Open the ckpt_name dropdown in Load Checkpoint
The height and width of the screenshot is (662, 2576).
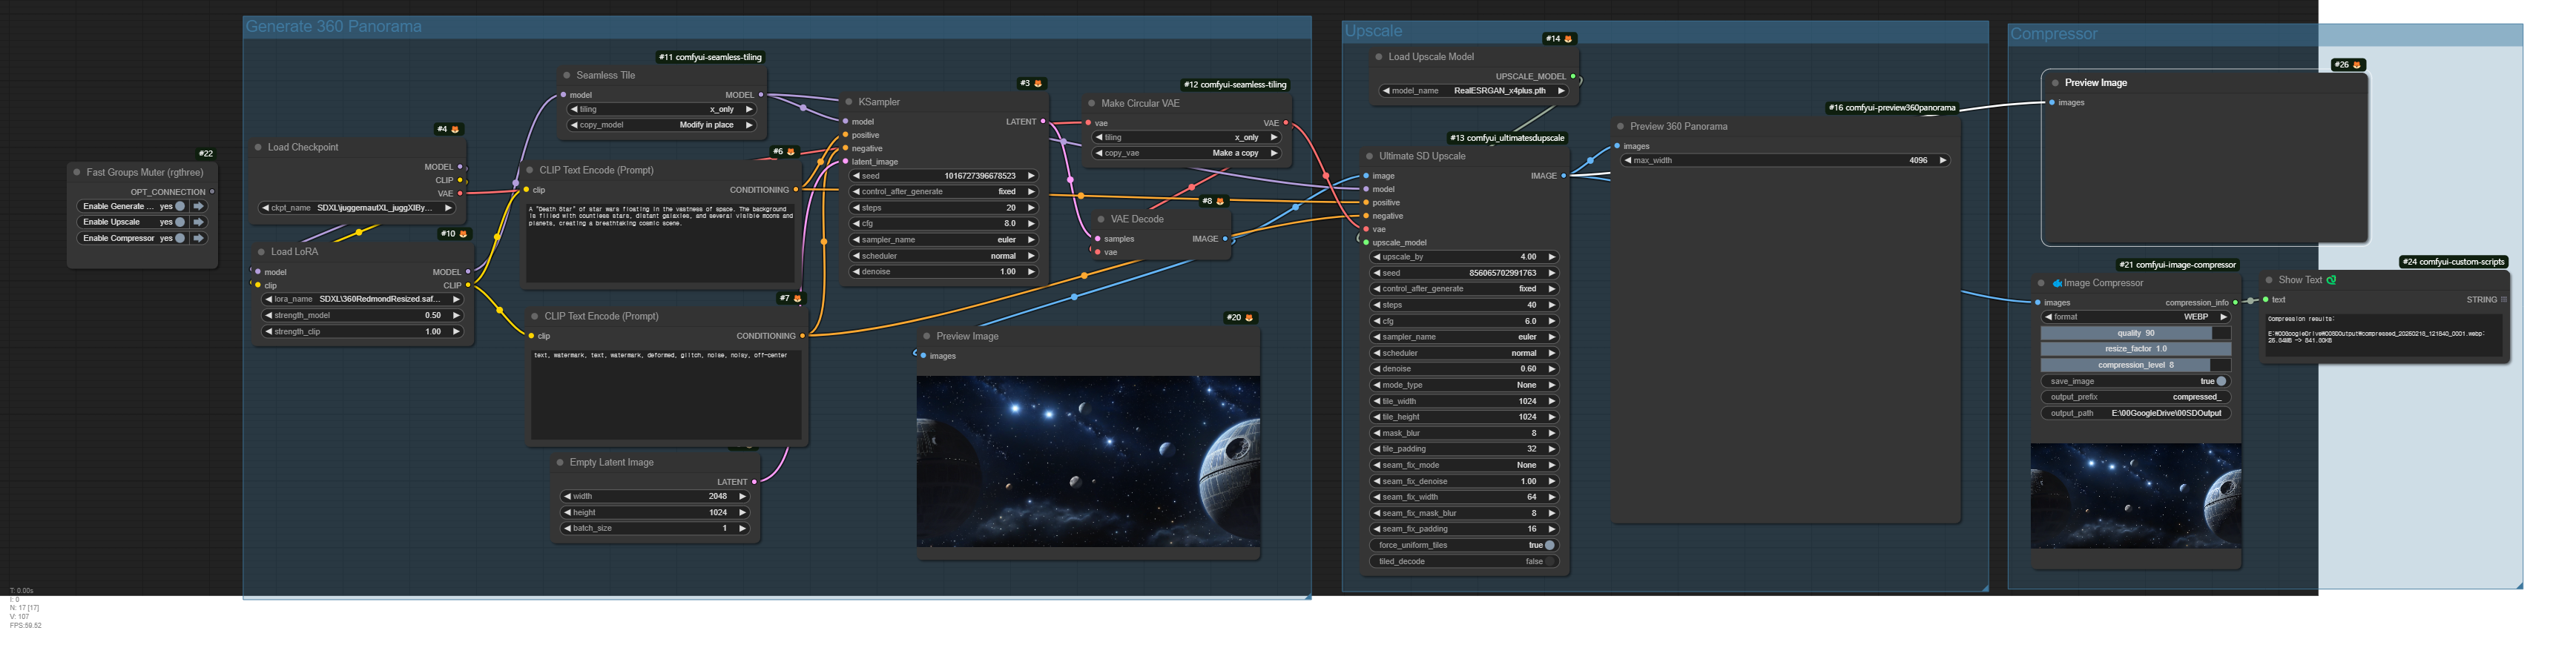point(356,208)
